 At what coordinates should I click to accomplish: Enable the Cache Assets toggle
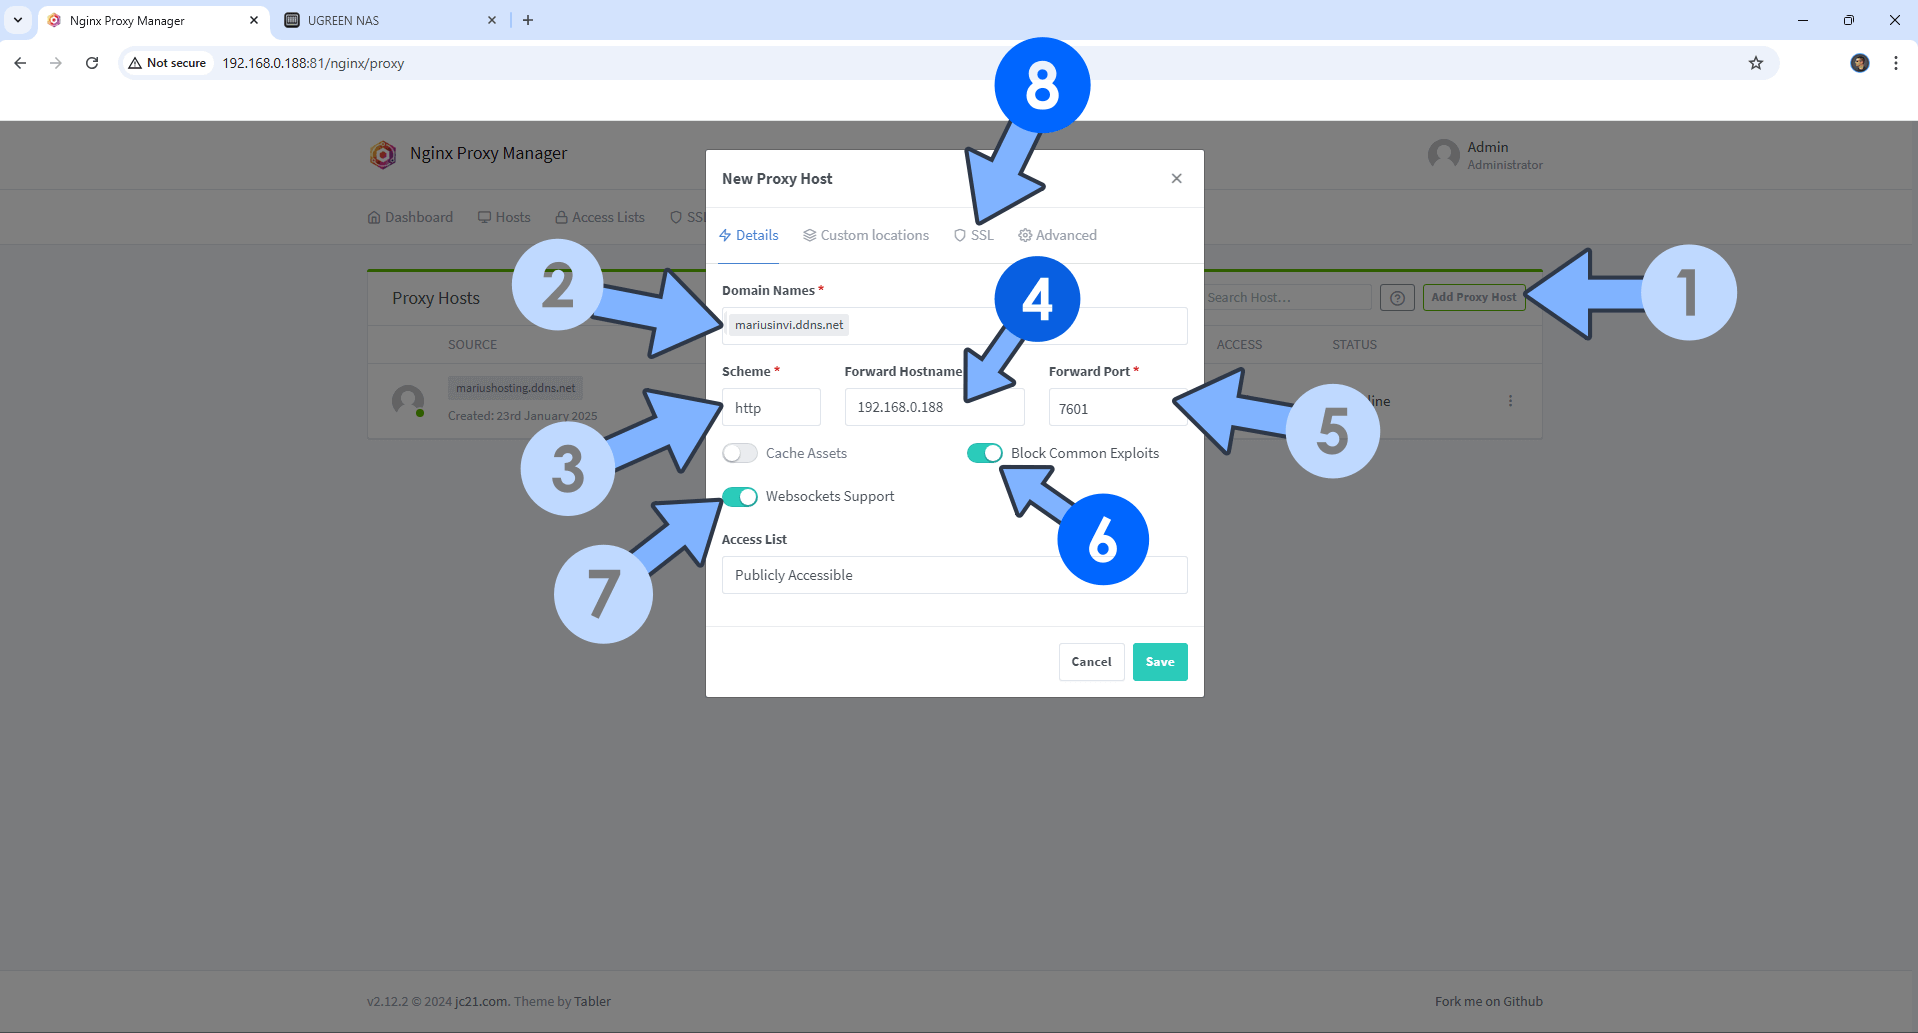coord(740,454)
